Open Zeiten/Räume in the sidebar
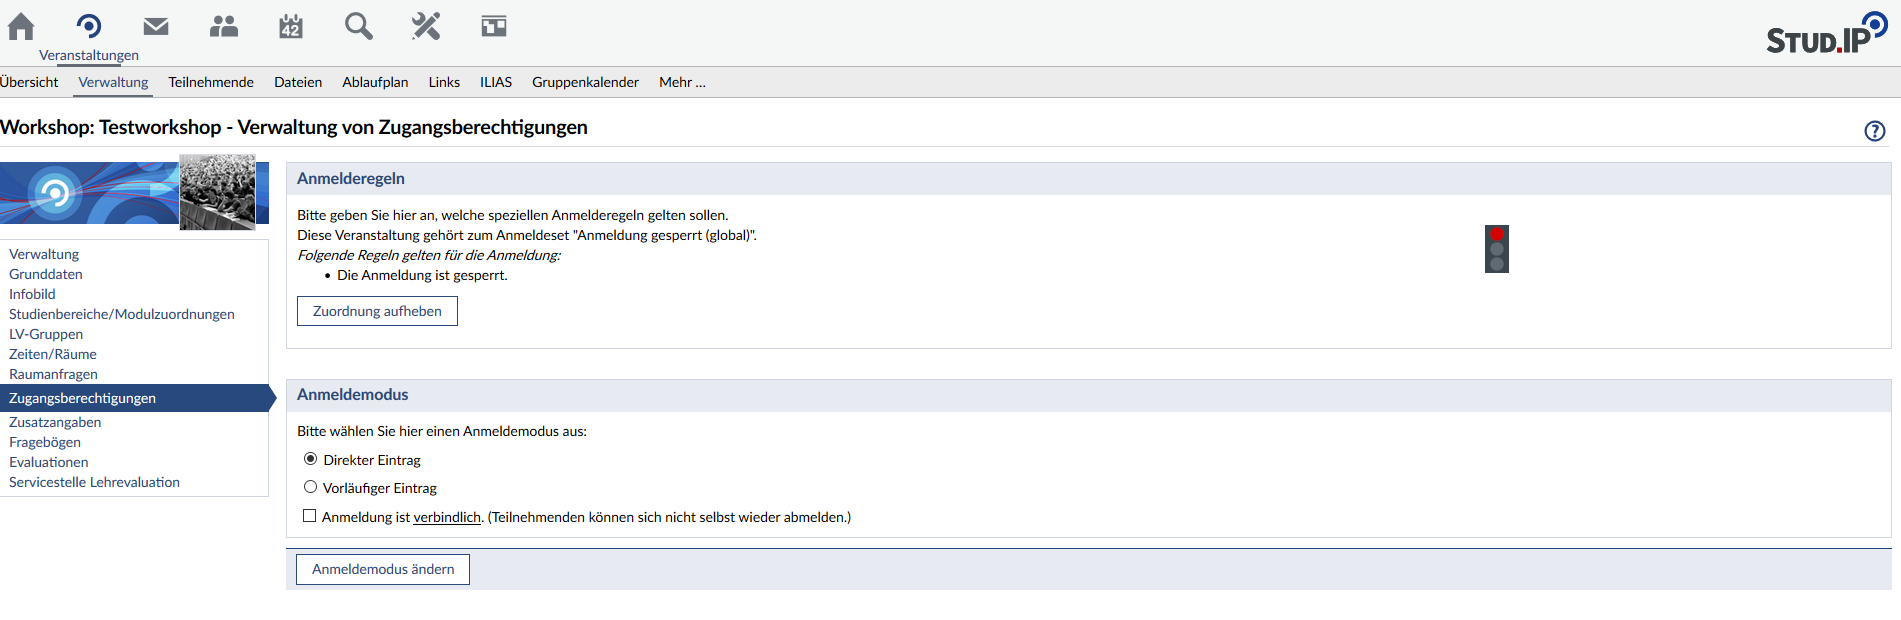 (53, 354)
